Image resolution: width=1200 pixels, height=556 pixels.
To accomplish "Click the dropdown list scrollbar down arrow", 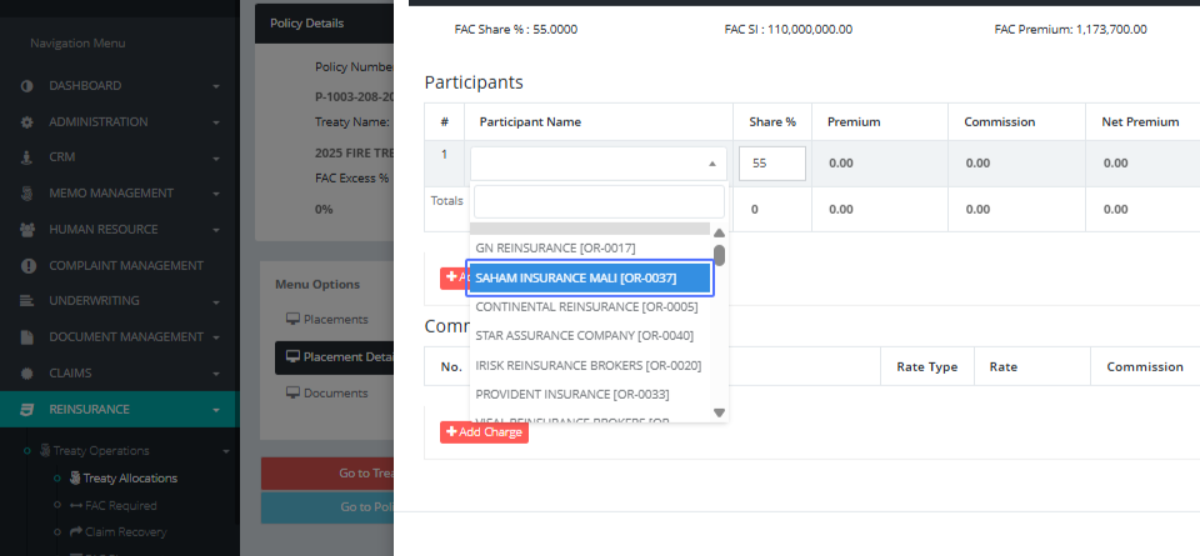I will 719,412.
